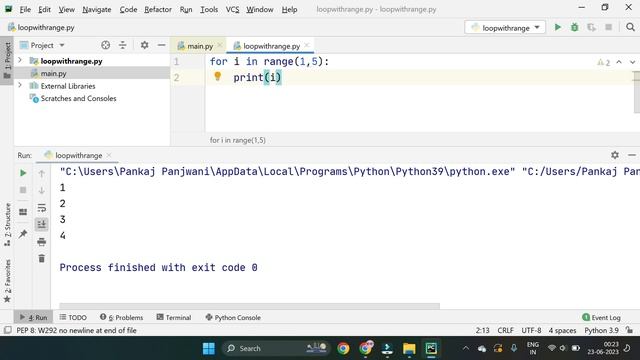Click the taskbar Search box
The image size is (640, 360).
tap(276, 348)
